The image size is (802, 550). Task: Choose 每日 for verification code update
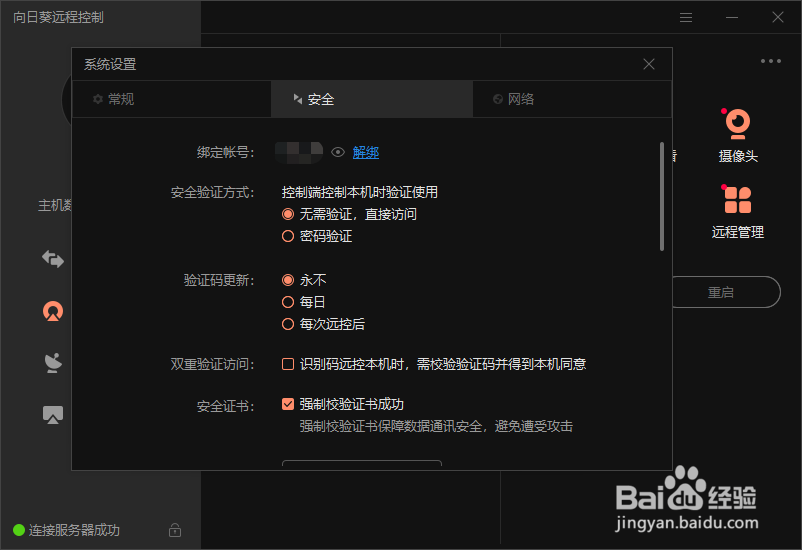click(x=288, y=302)
